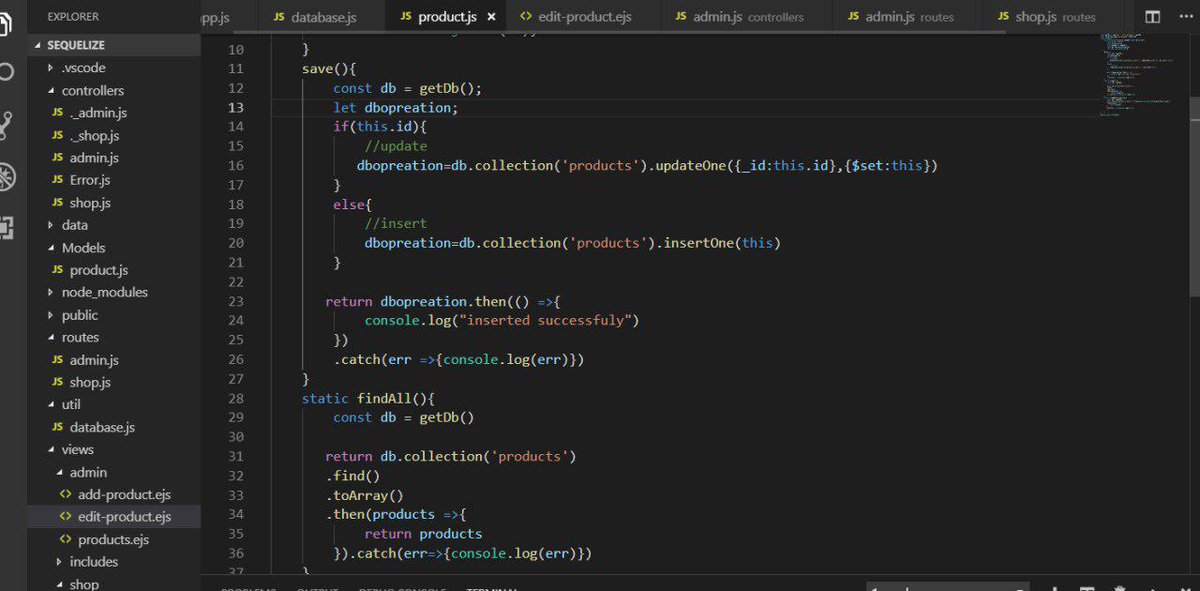Place cursor on "let dbopreation;" line

click(x=395, y=107)
